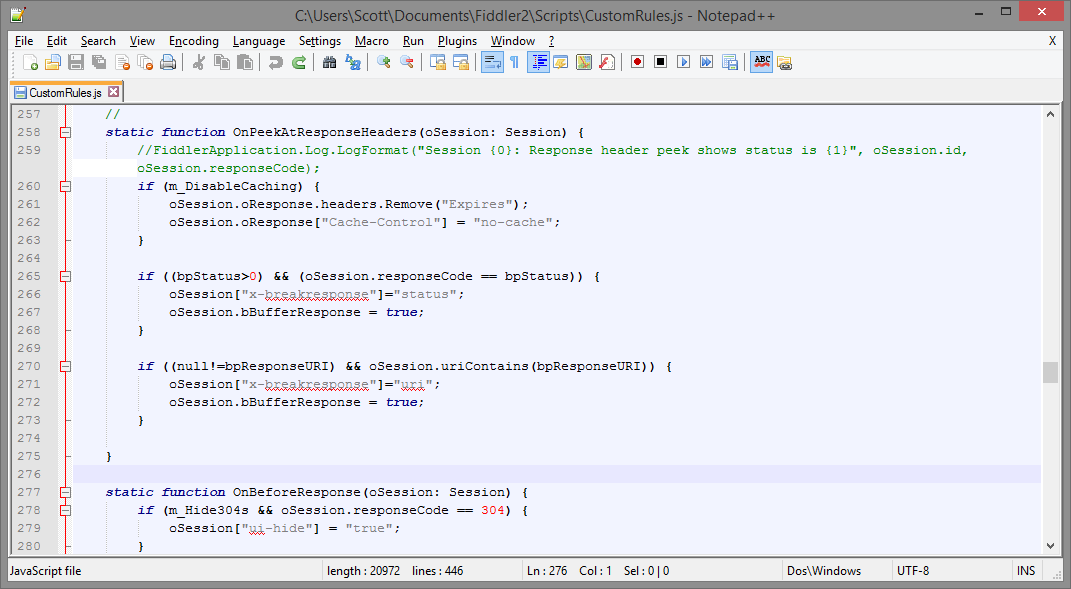Screen dimensions: 1071x589
Task: Click the 'JavaScript file' status bar text
Action: [x=46, y=571]
